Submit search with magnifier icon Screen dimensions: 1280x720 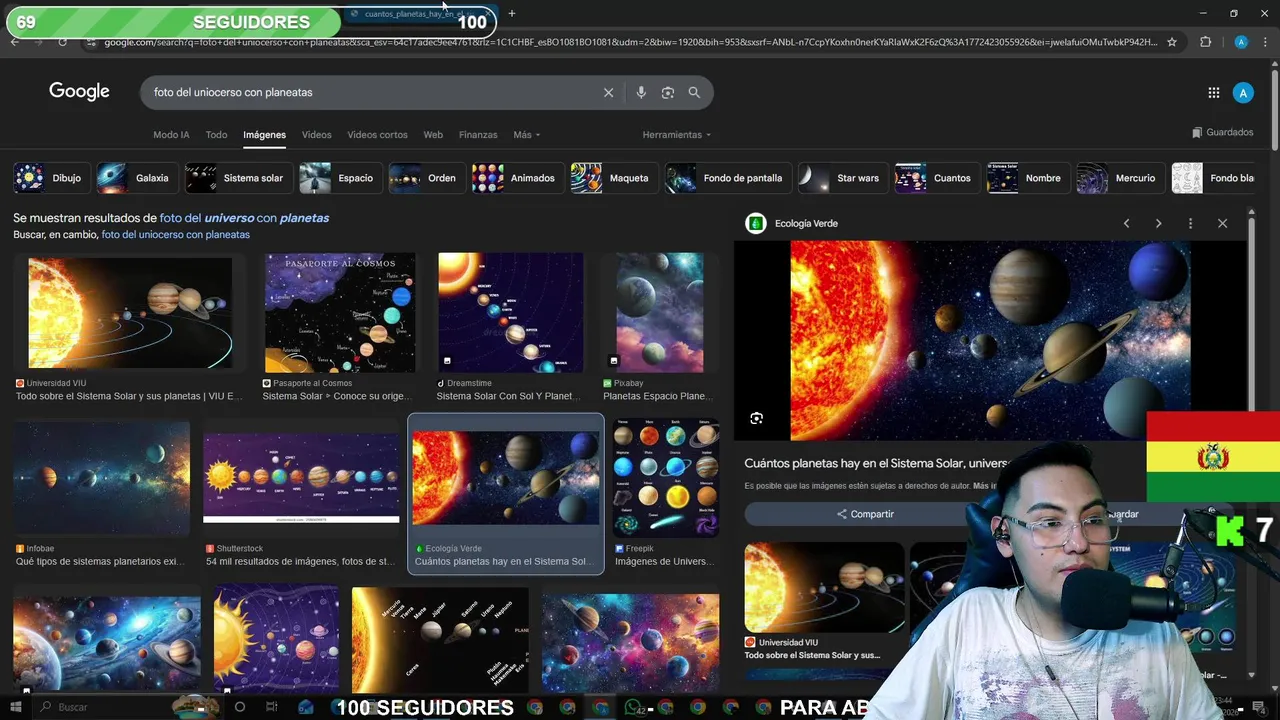point(694,92)
